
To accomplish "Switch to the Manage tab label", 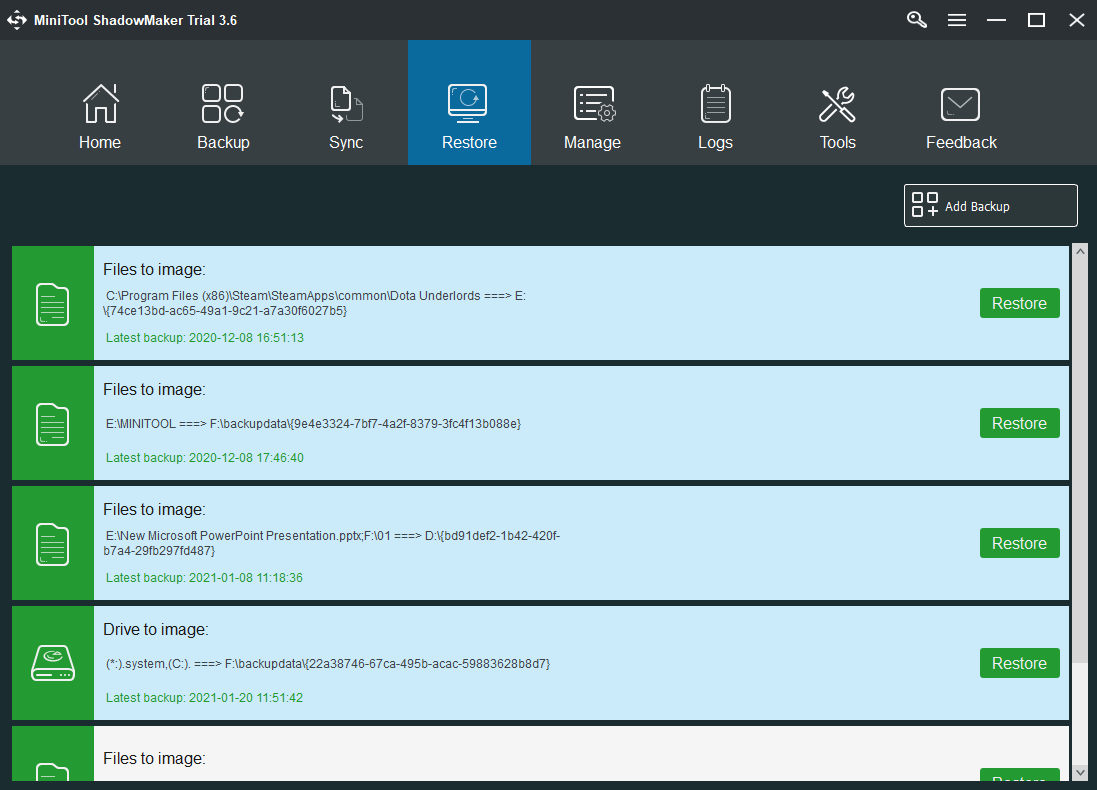I will [593, 142].
